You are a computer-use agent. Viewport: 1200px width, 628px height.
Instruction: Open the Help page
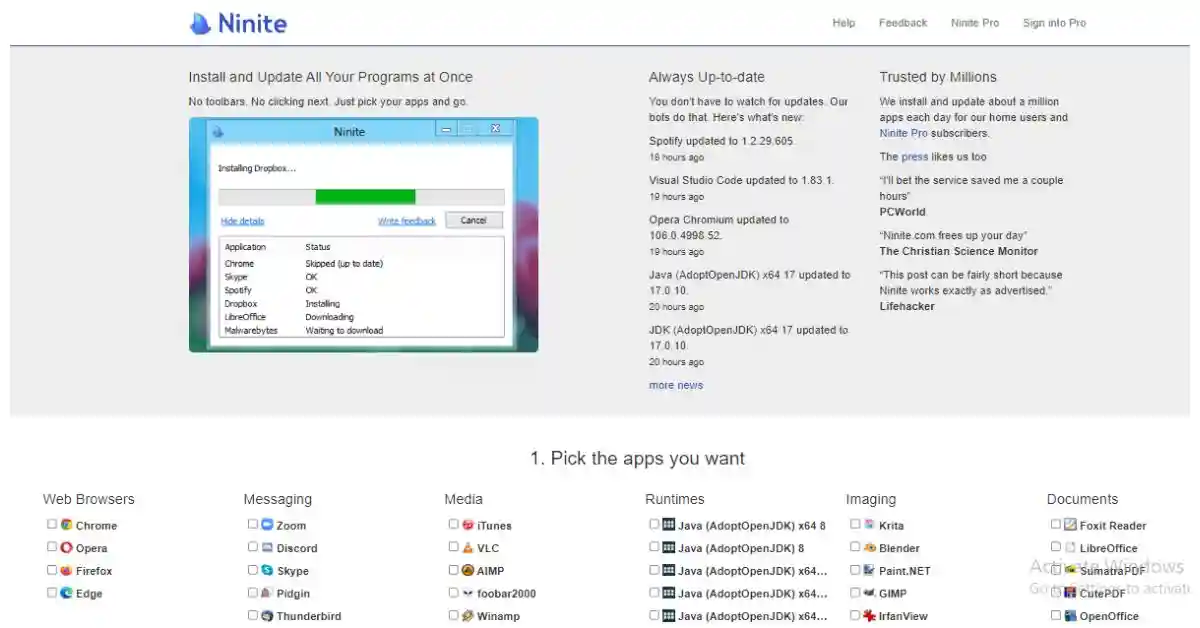844,23
